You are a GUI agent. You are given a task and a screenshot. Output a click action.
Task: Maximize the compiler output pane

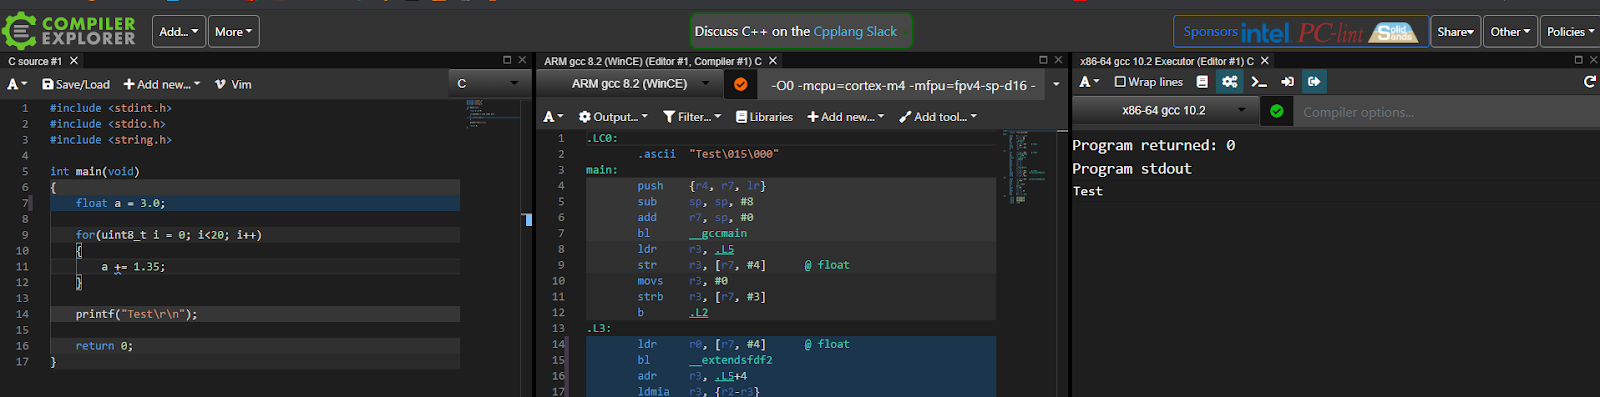click(x=1043, y=60)
